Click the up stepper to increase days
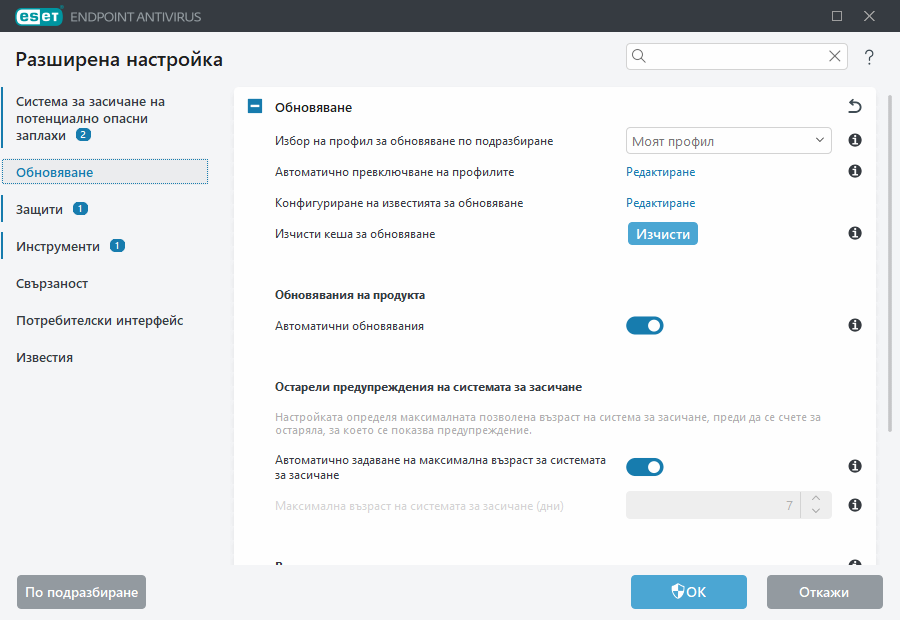Viewport: 900px width, 620px height. pyautogui.click(x=815, y=498)
